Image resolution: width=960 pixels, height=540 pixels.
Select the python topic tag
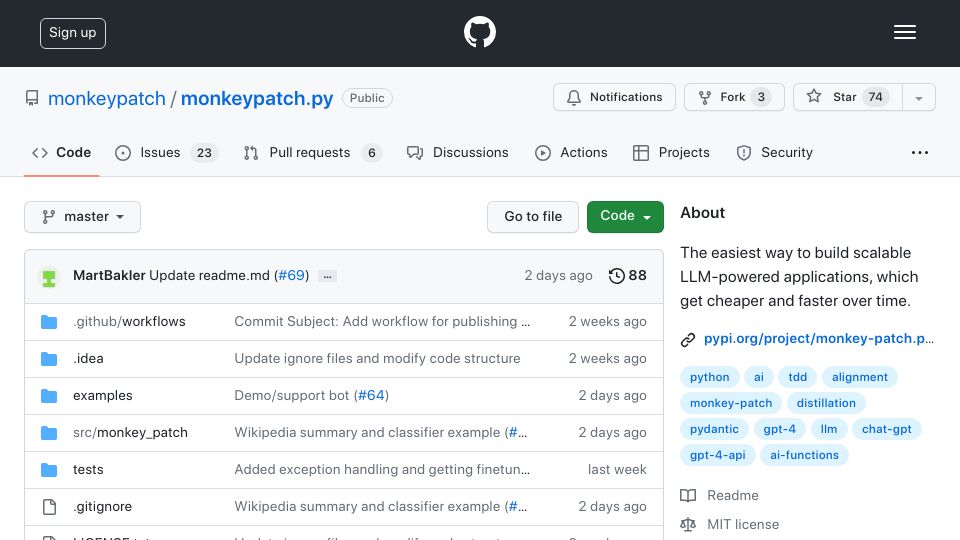710,377
